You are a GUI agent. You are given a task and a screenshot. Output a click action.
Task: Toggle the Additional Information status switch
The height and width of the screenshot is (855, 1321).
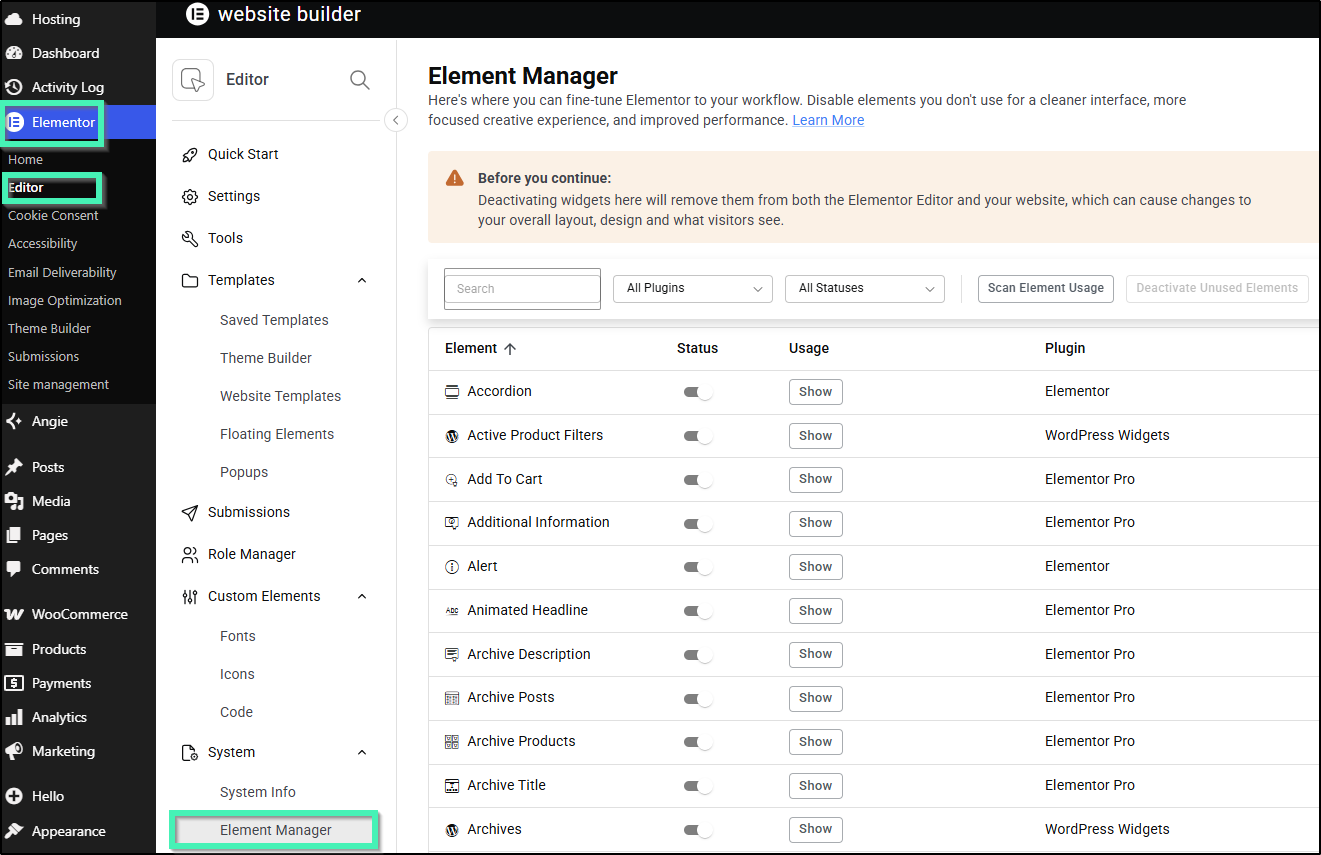(x=698, y=523)
